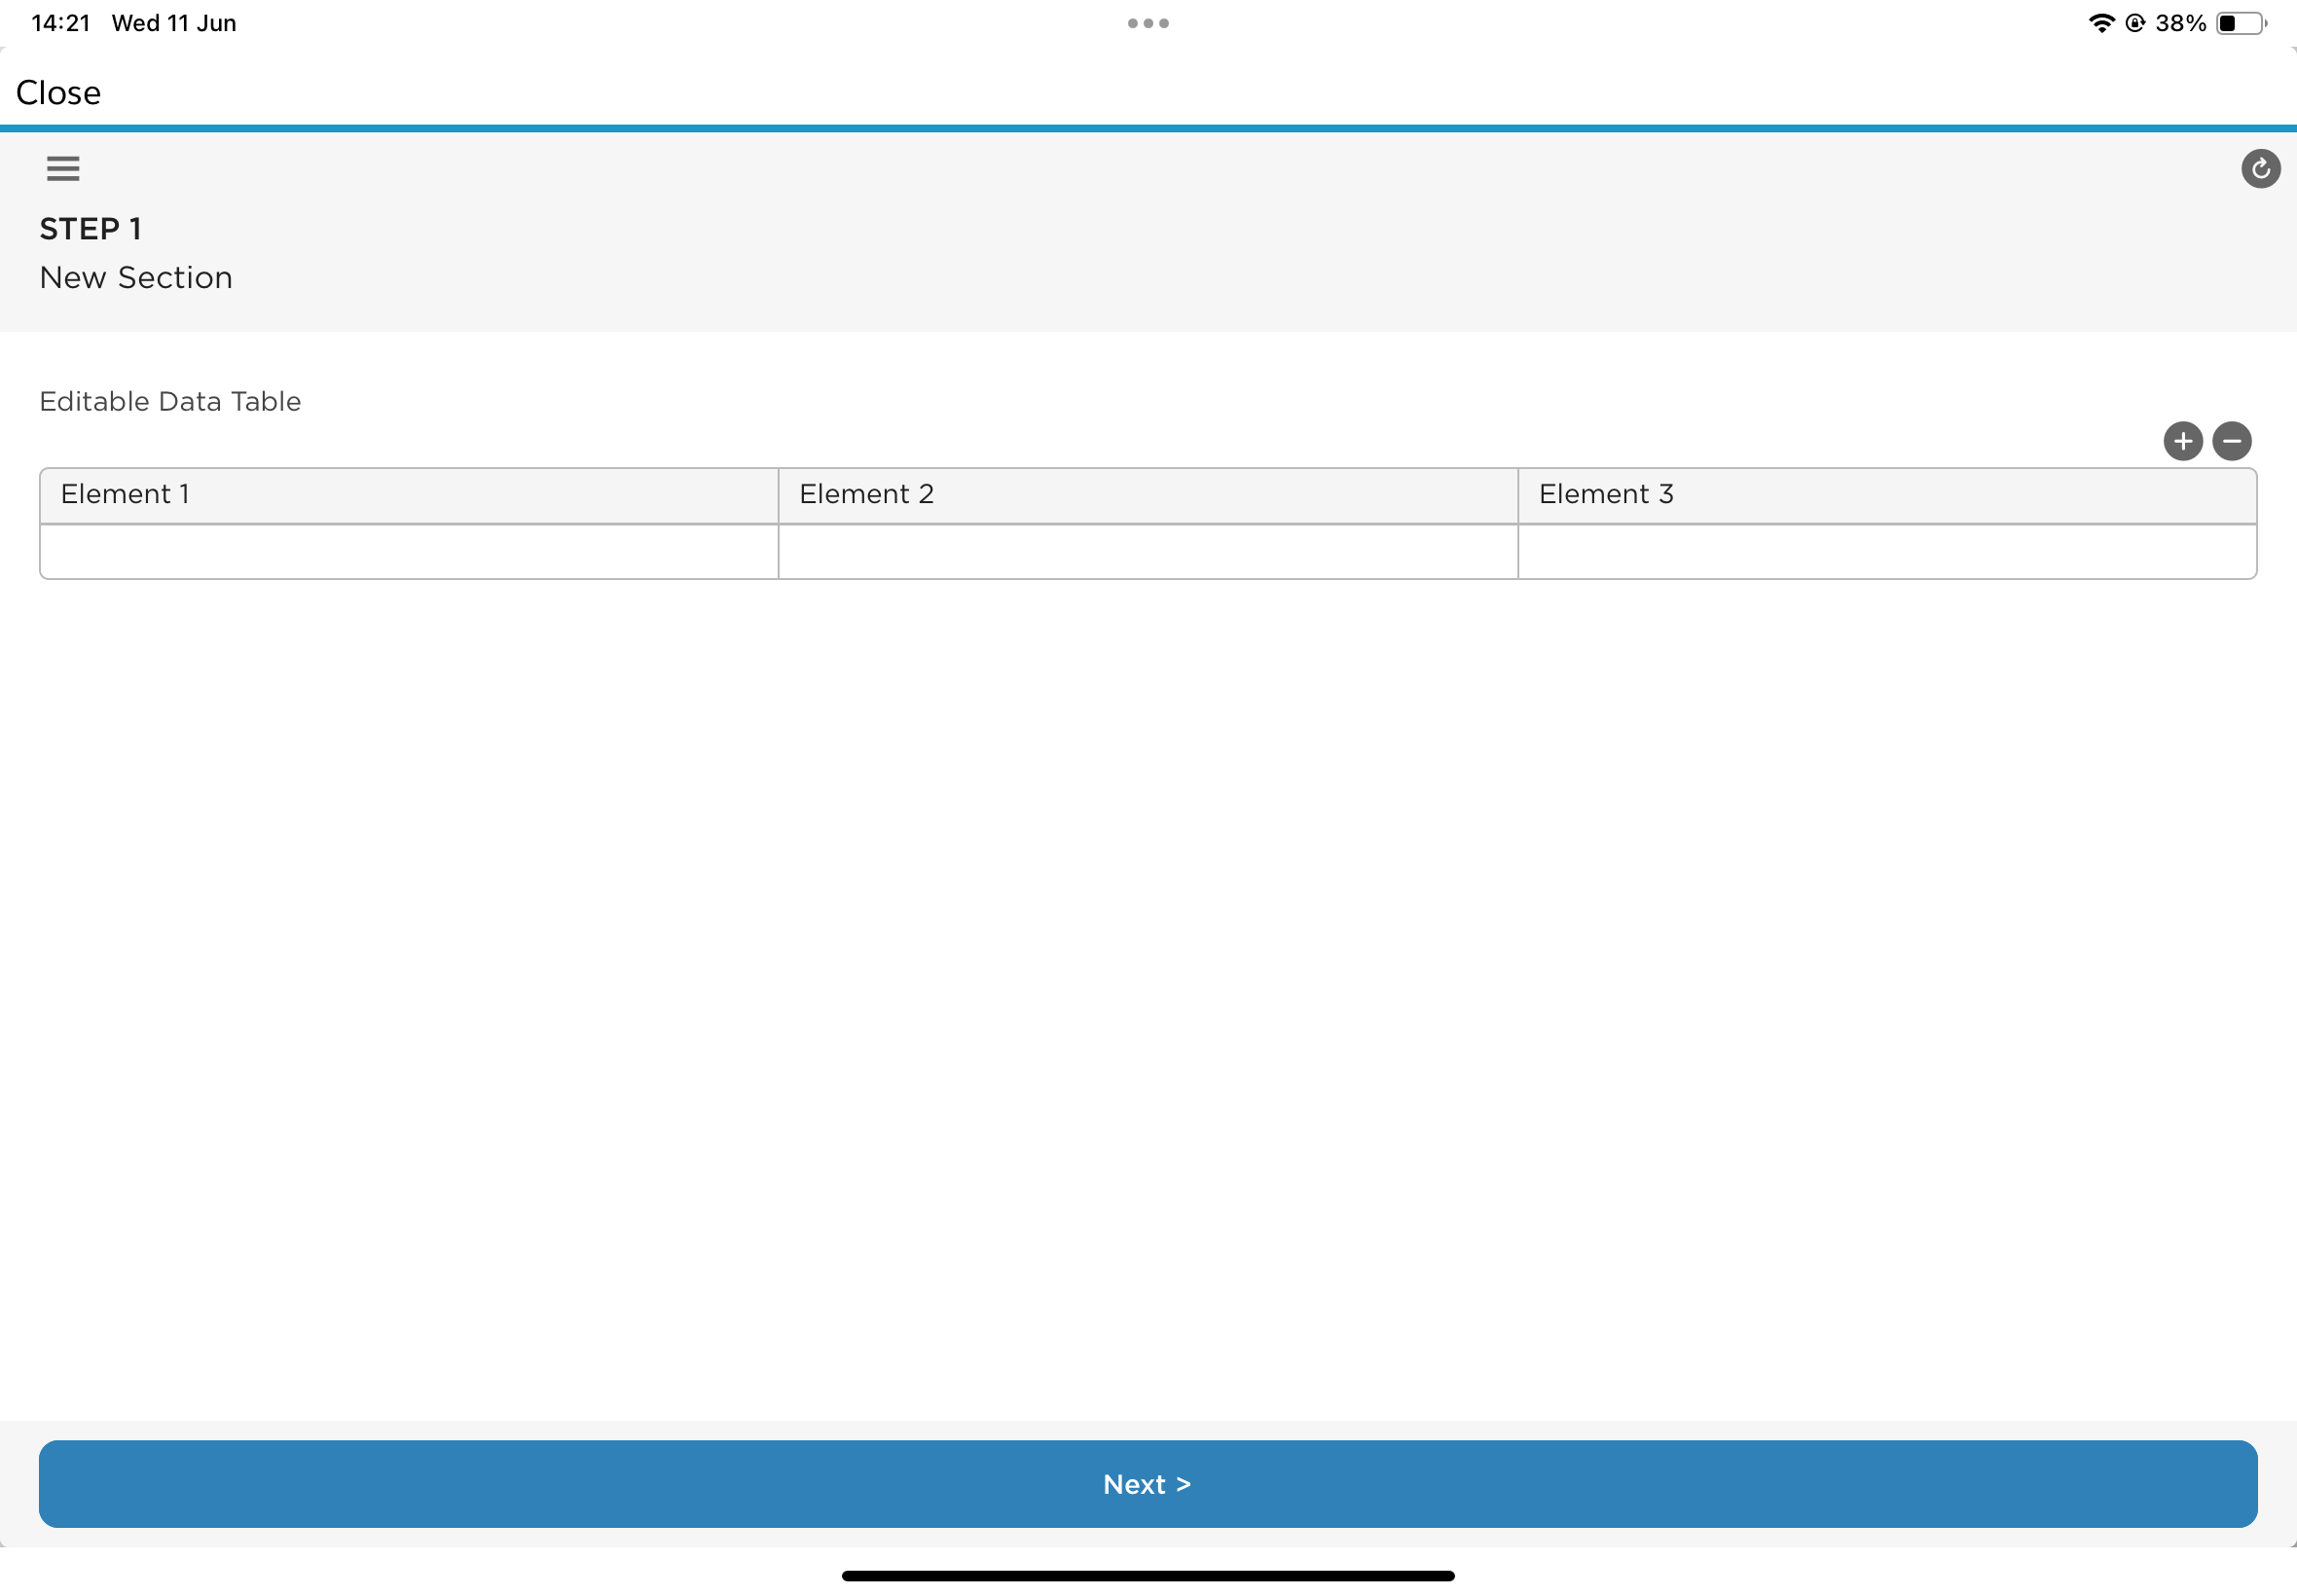Tap the New Section title
The width and height of the screenshot is (2297, 1596).
point(136,278)
